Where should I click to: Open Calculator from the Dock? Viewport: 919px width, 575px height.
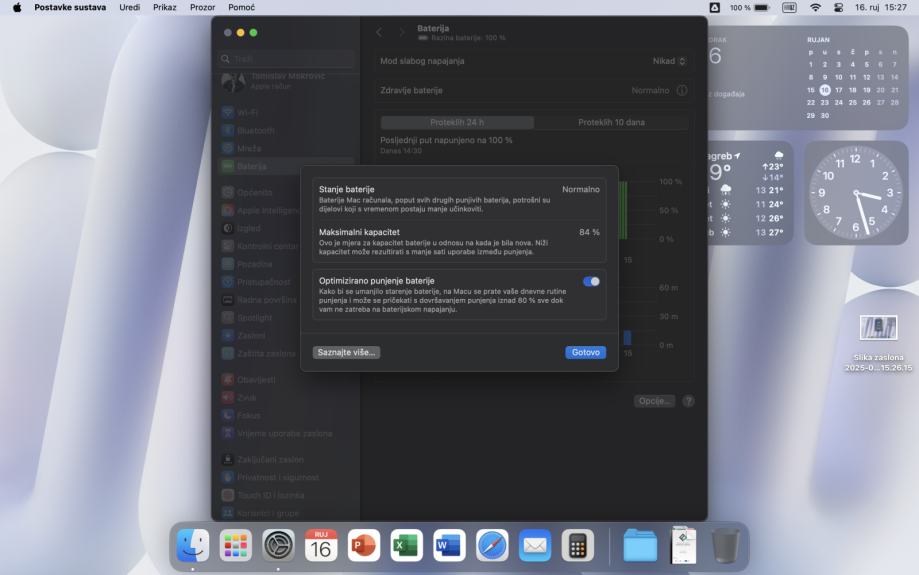[578, 546]
